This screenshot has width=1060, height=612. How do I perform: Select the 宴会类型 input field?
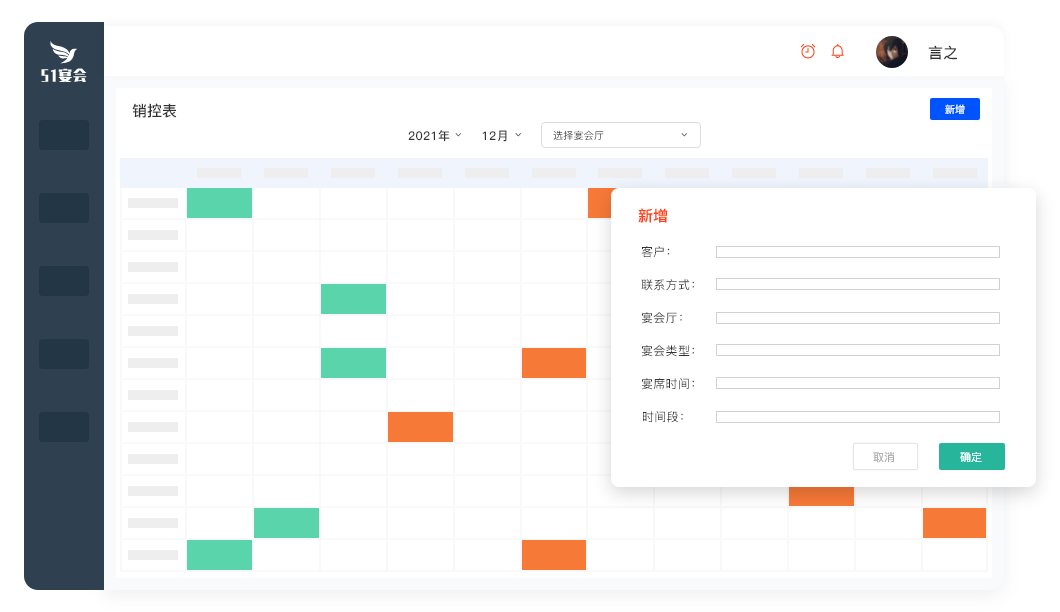(857, 350)
